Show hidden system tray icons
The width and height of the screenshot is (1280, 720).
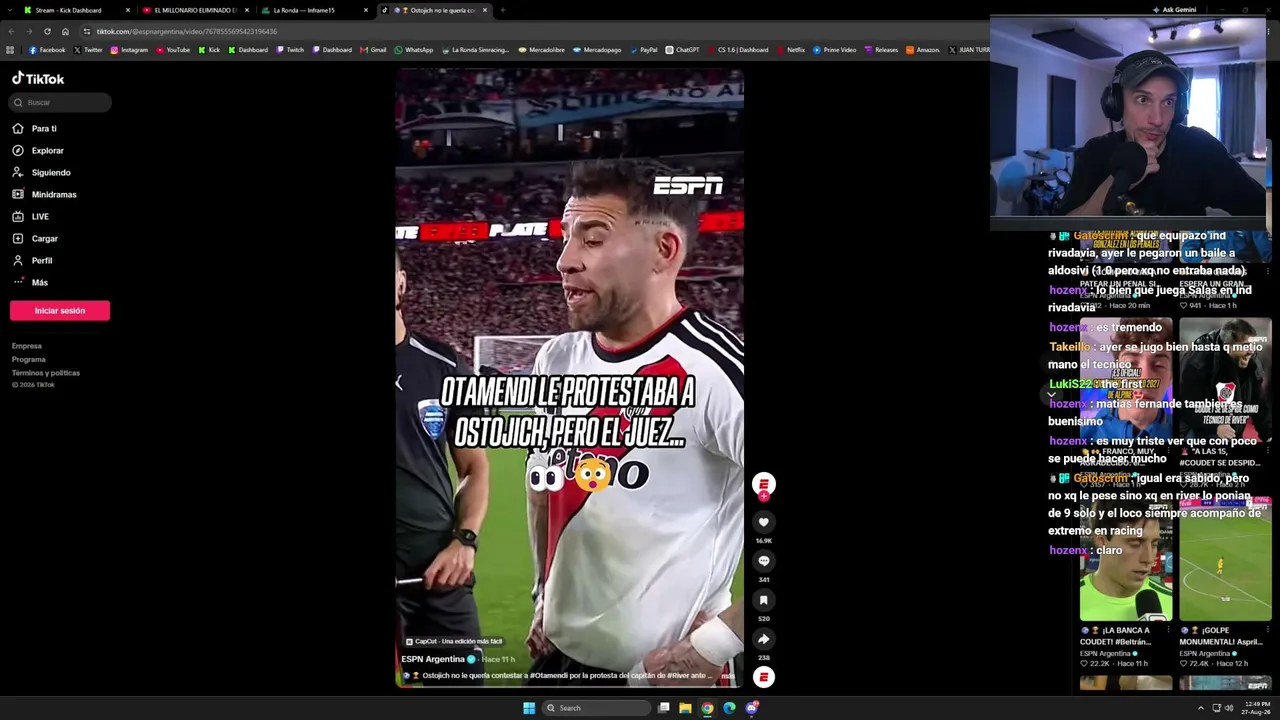click(x=1201, y=708)
